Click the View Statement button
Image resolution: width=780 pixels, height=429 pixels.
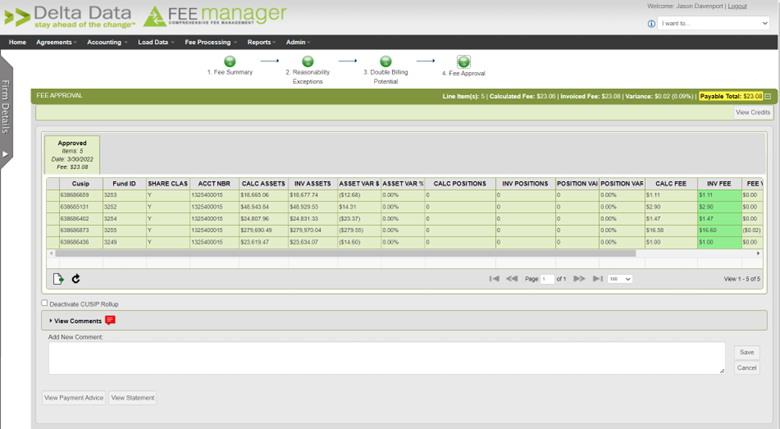(x=133, y=398)
